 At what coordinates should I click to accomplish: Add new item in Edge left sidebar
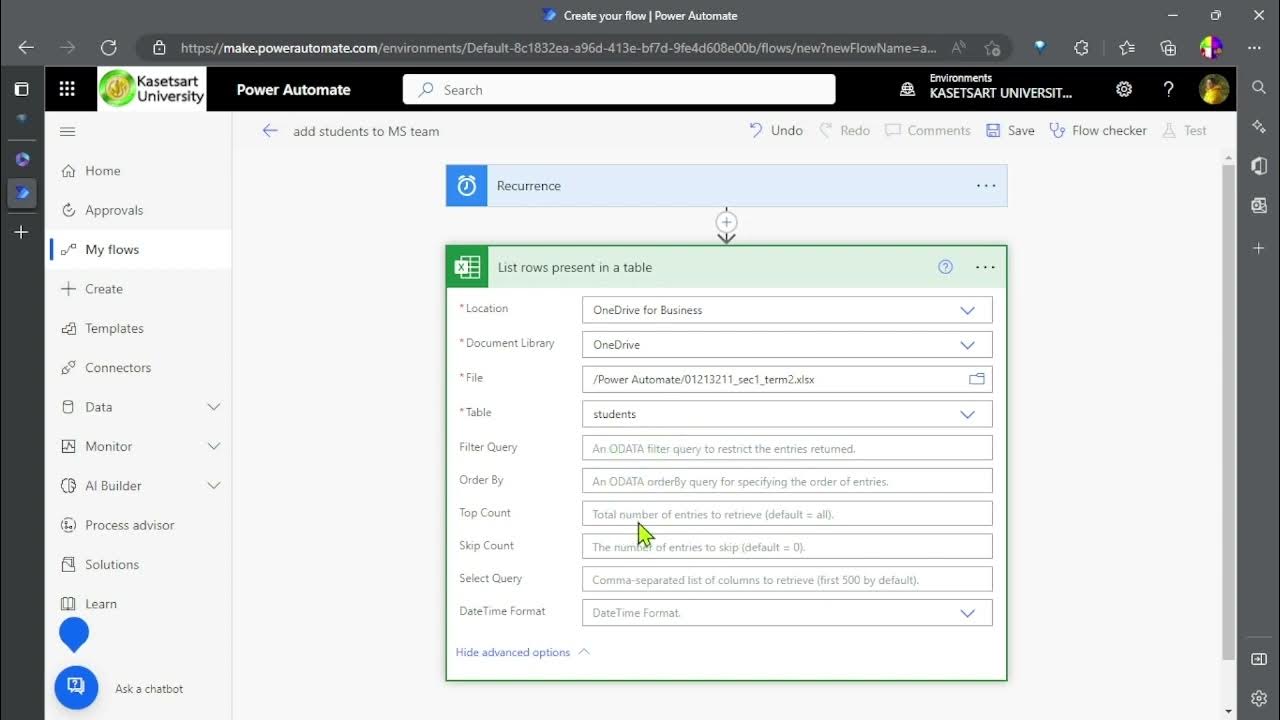tap(21, 232)
